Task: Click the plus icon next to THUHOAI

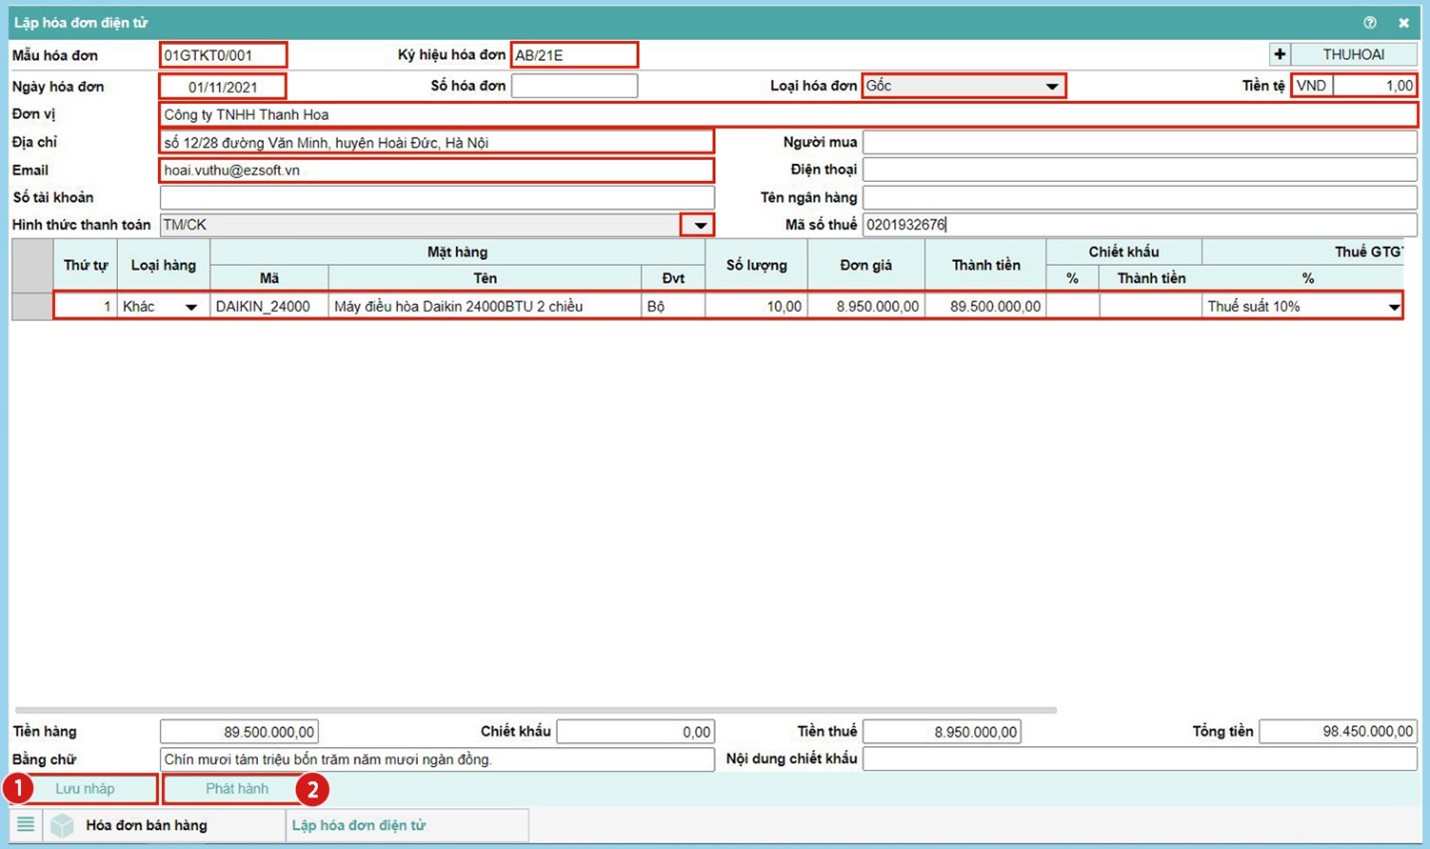Action: pos(1279,54)
